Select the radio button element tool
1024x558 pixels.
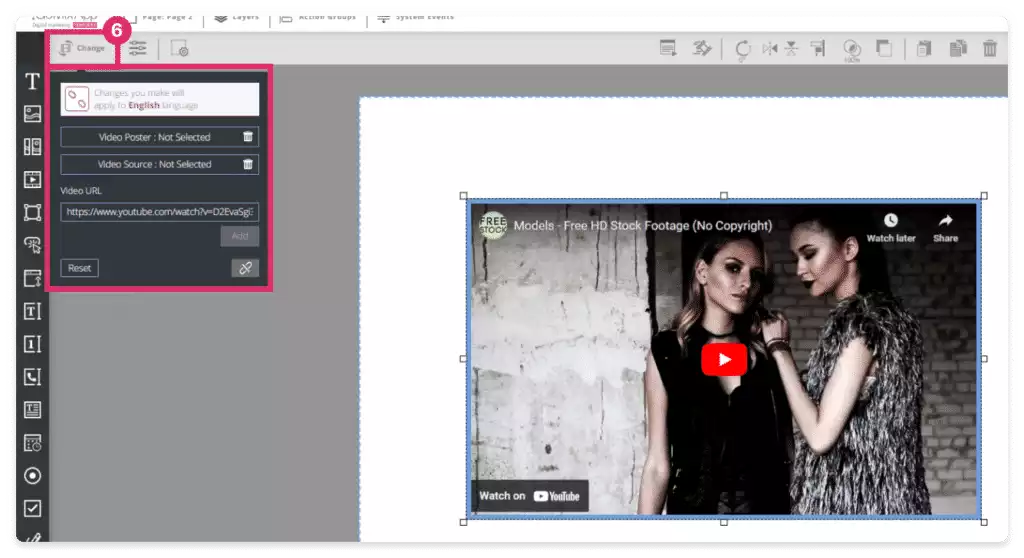(x=32, y=475)
